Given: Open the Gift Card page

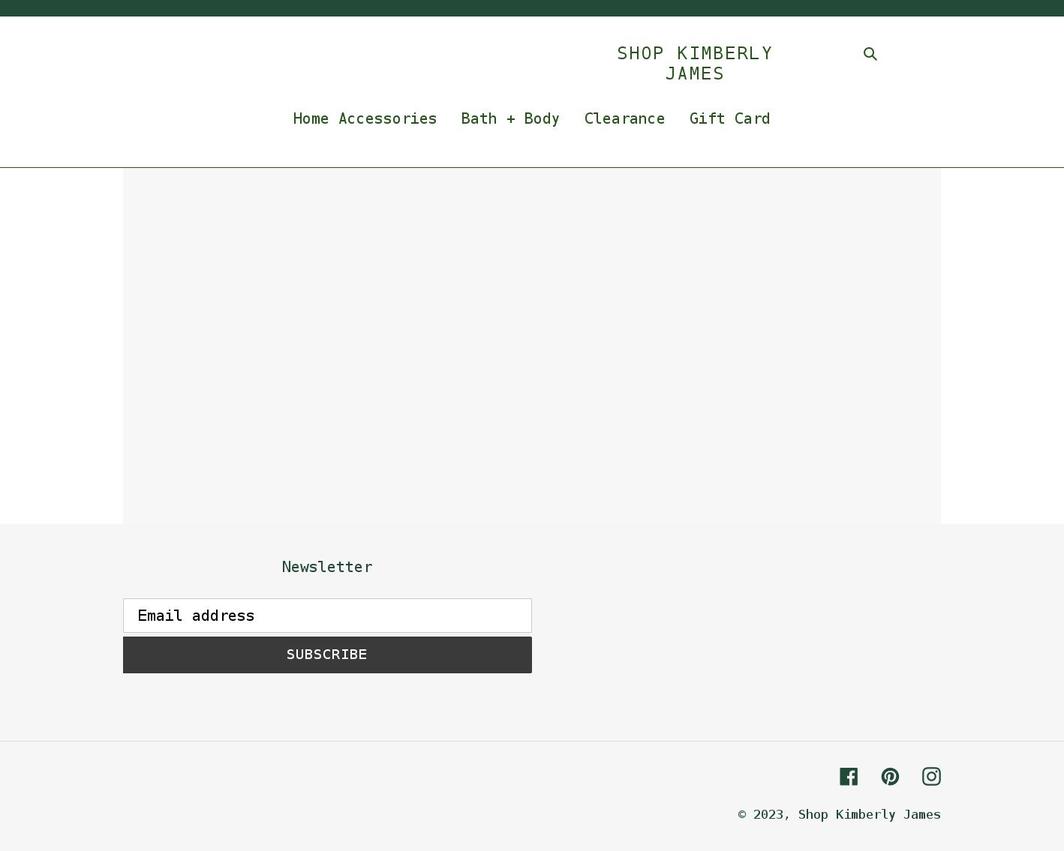Looking at the screenshot, I should click(729, 119).
